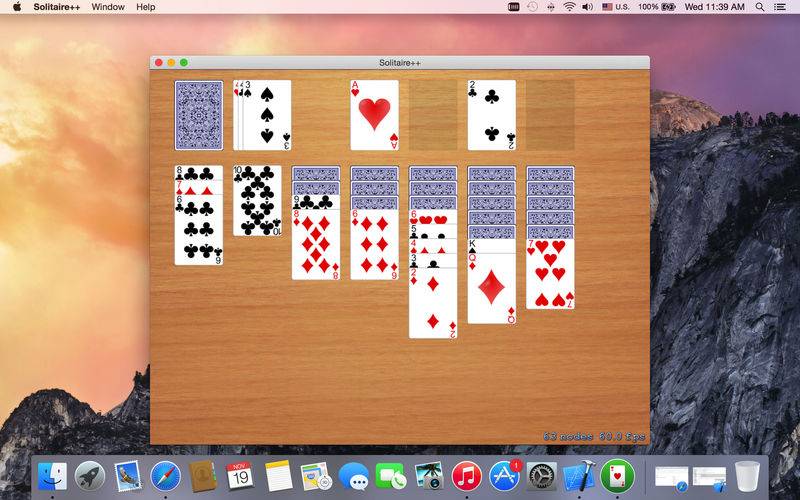Pick the black 3 in the fifth column
The width and height of the screenshot is (800, 500).
click(x=433, y=261)
